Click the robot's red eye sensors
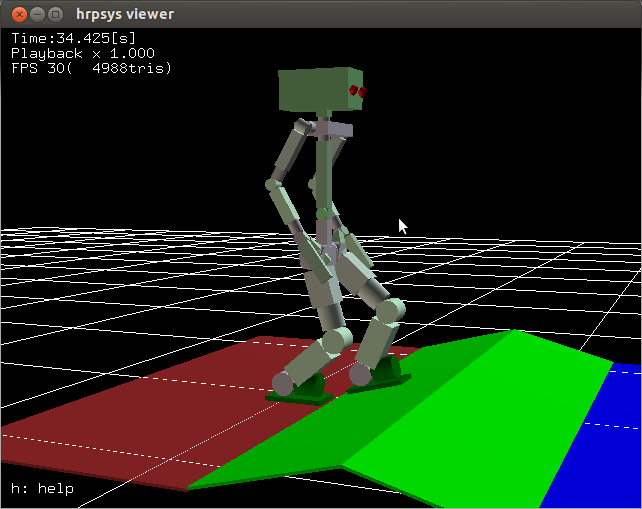 (356, 92)
